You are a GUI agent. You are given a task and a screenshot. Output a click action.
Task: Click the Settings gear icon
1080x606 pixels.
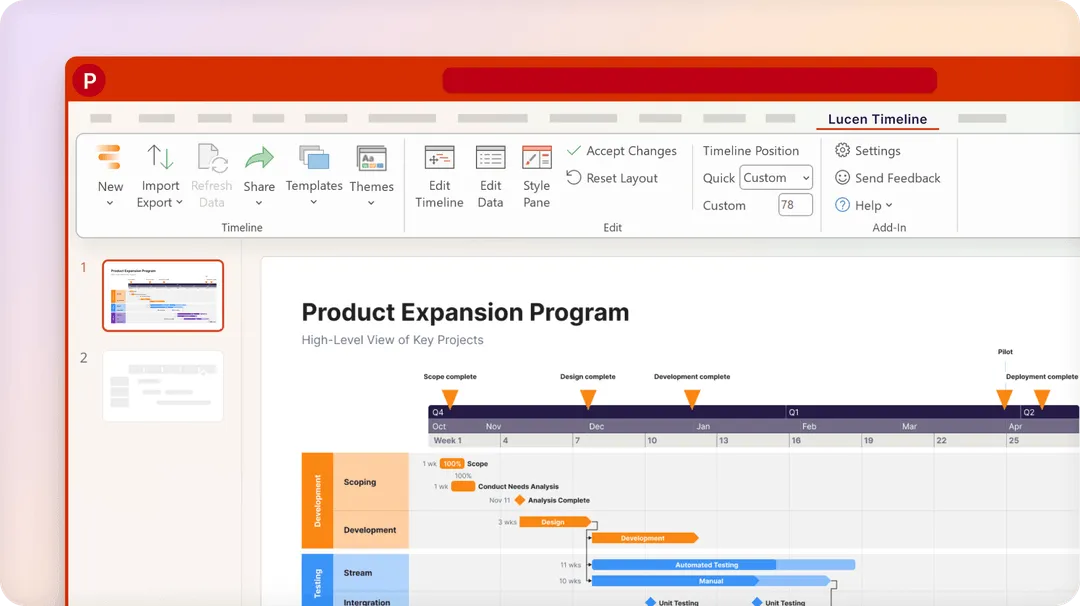pos(842,150)
